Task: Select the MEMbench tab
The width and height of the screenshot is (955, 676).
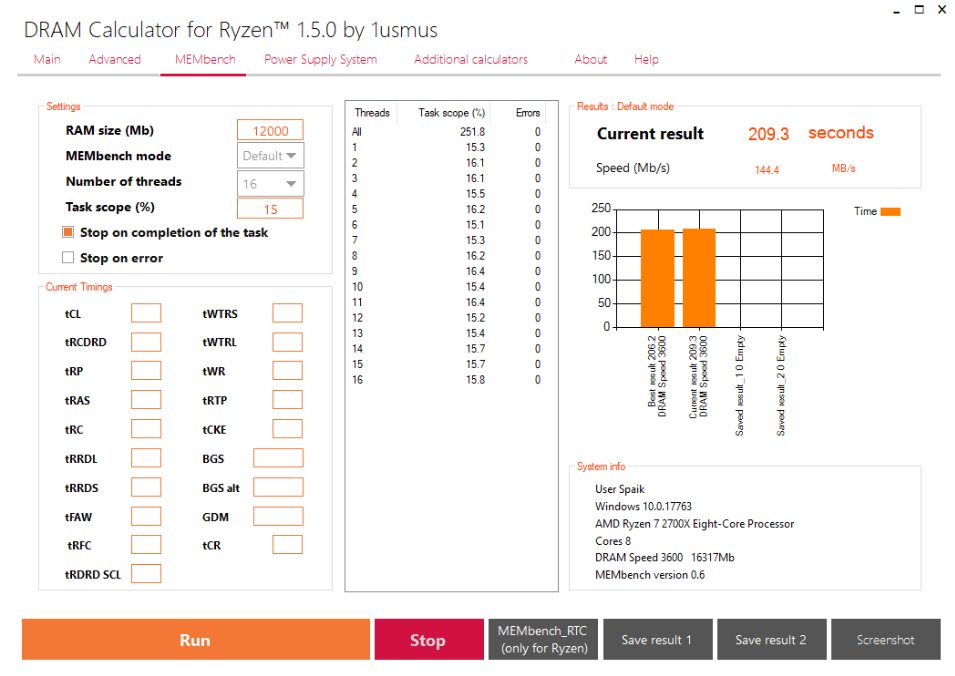Action: [205, 60]
